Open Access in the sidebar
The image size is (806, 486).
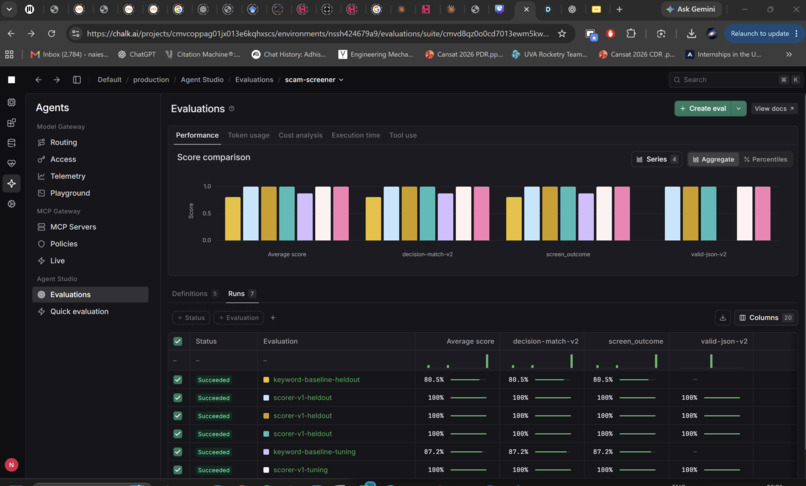coord(63,159)
